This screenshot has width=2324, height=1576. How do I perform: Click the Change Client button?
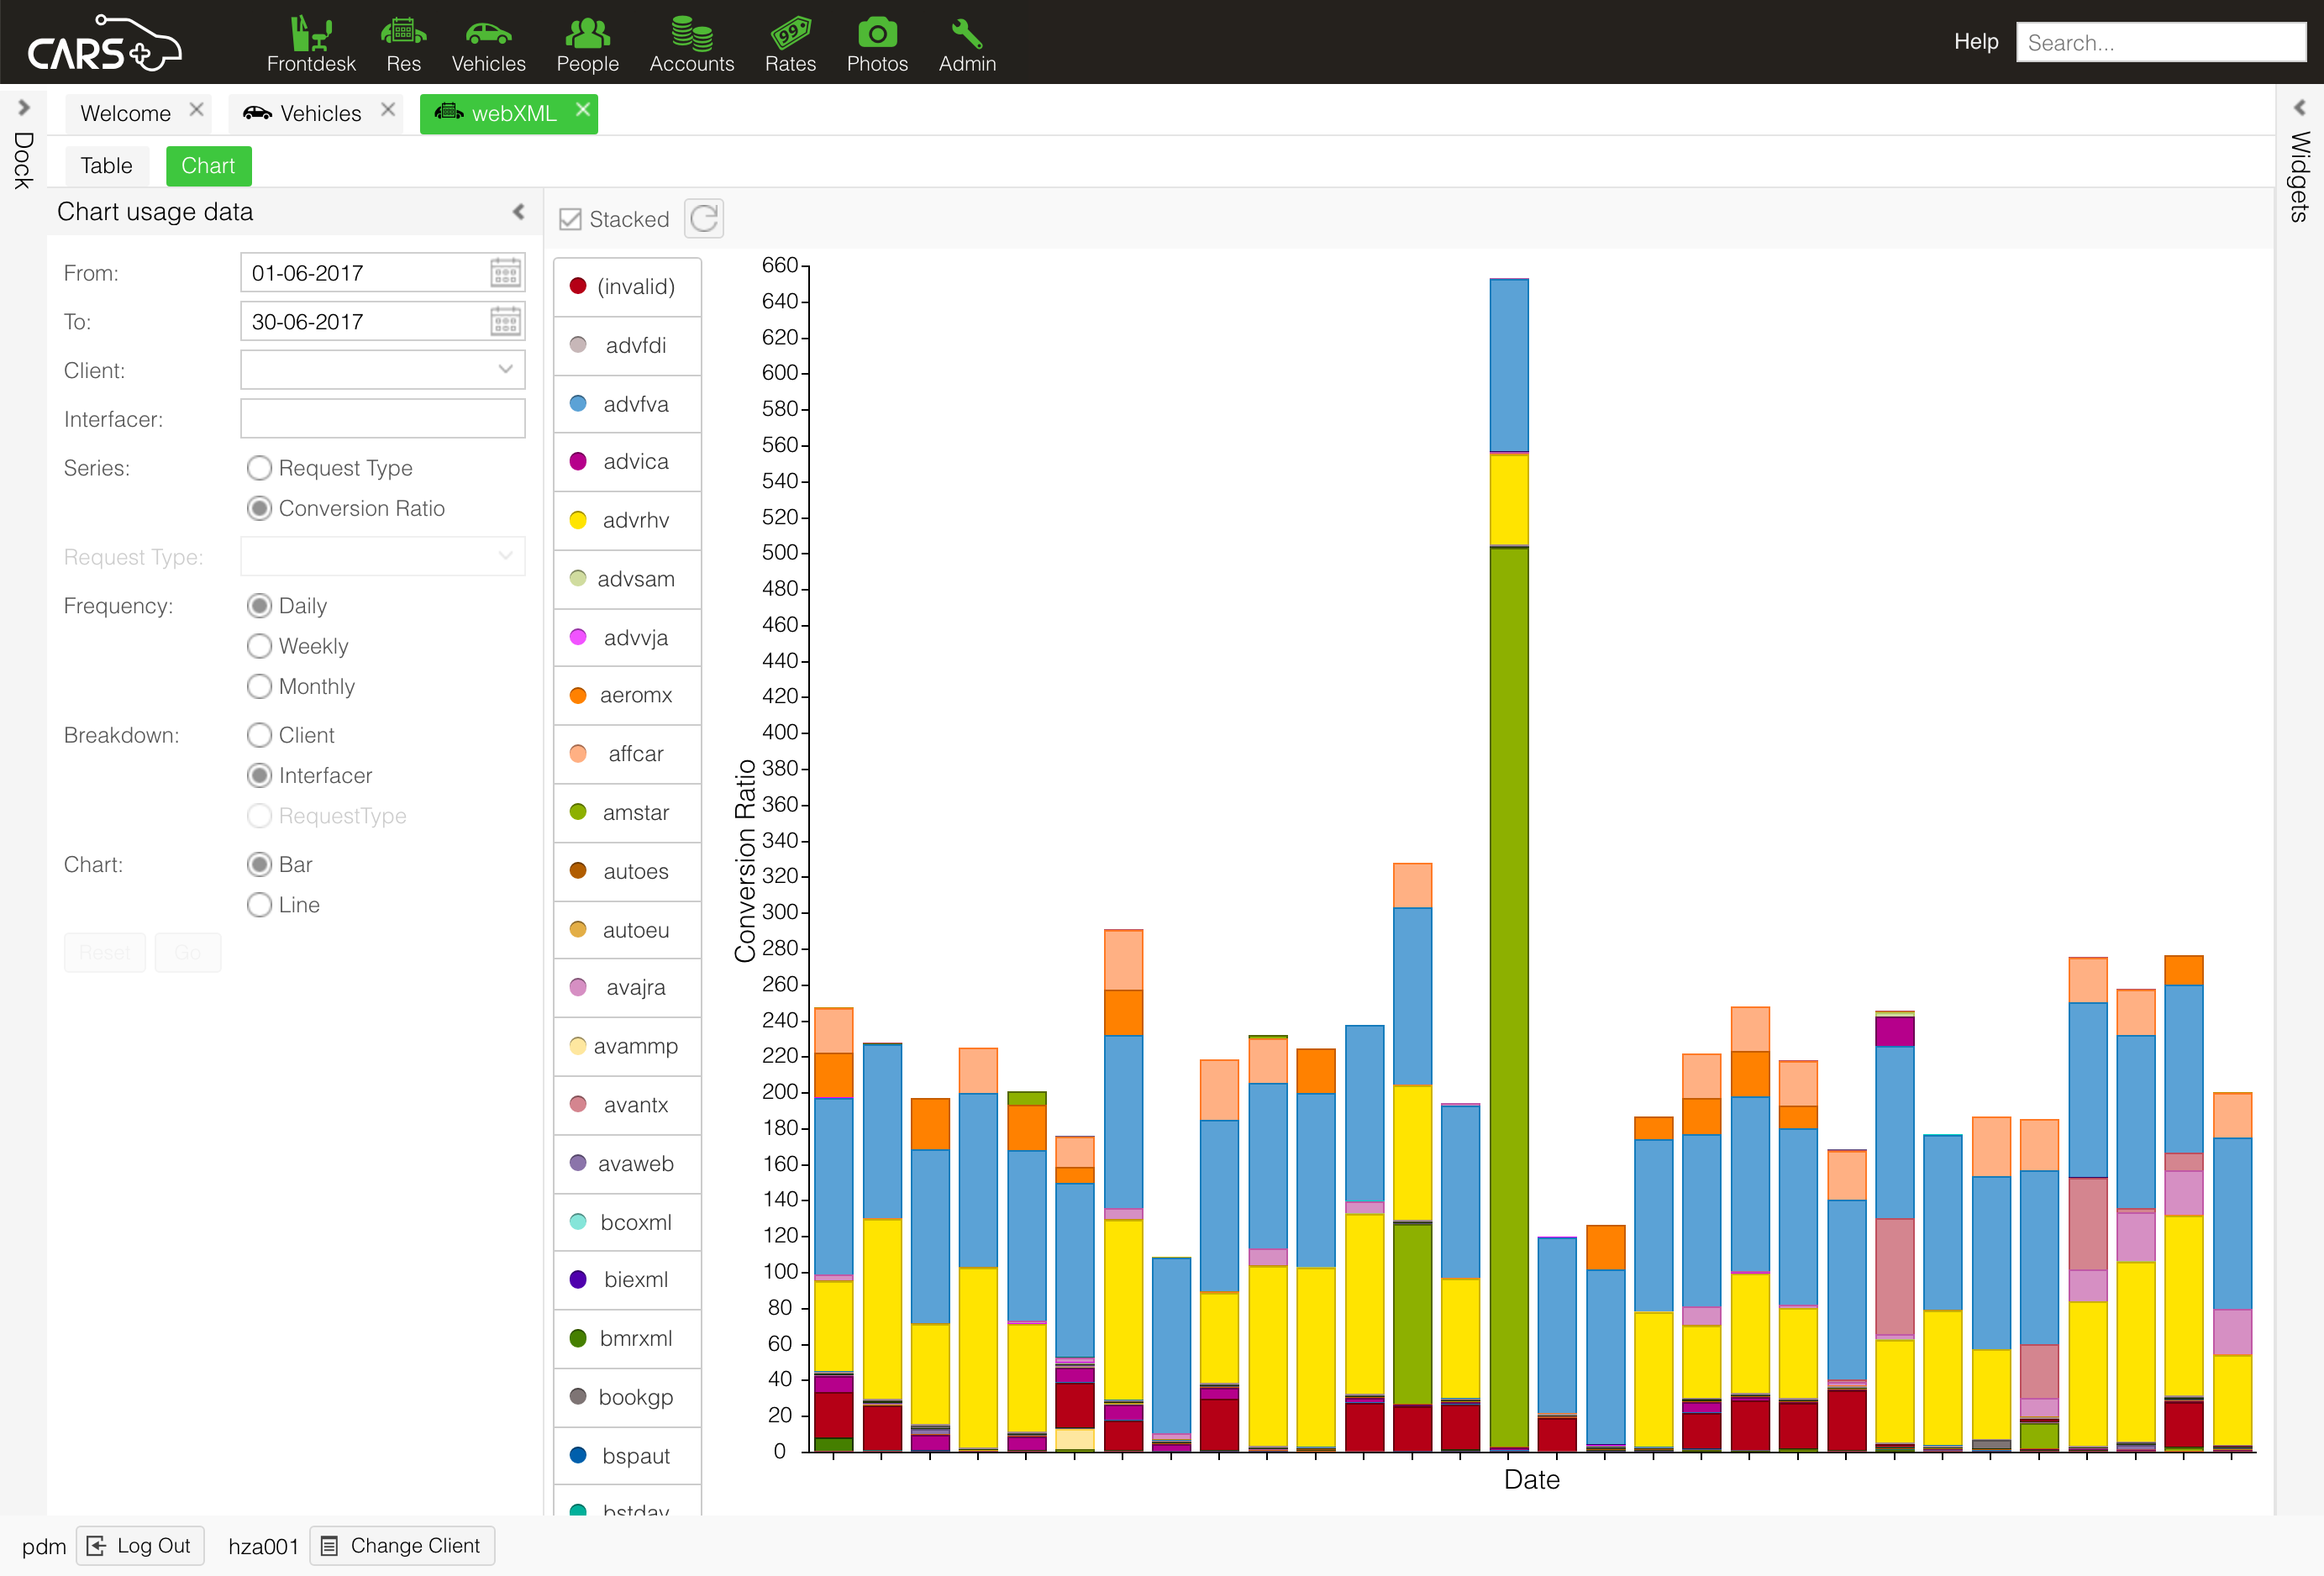tap(402, 1546)
